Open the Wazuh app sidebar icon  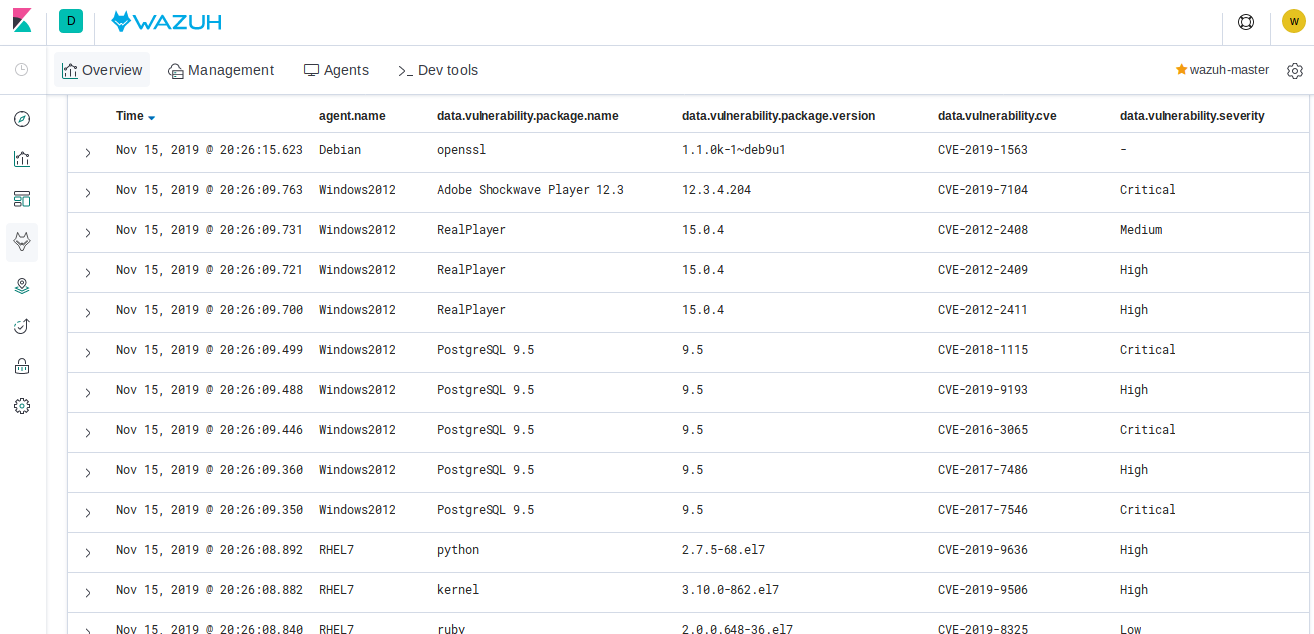22,242
